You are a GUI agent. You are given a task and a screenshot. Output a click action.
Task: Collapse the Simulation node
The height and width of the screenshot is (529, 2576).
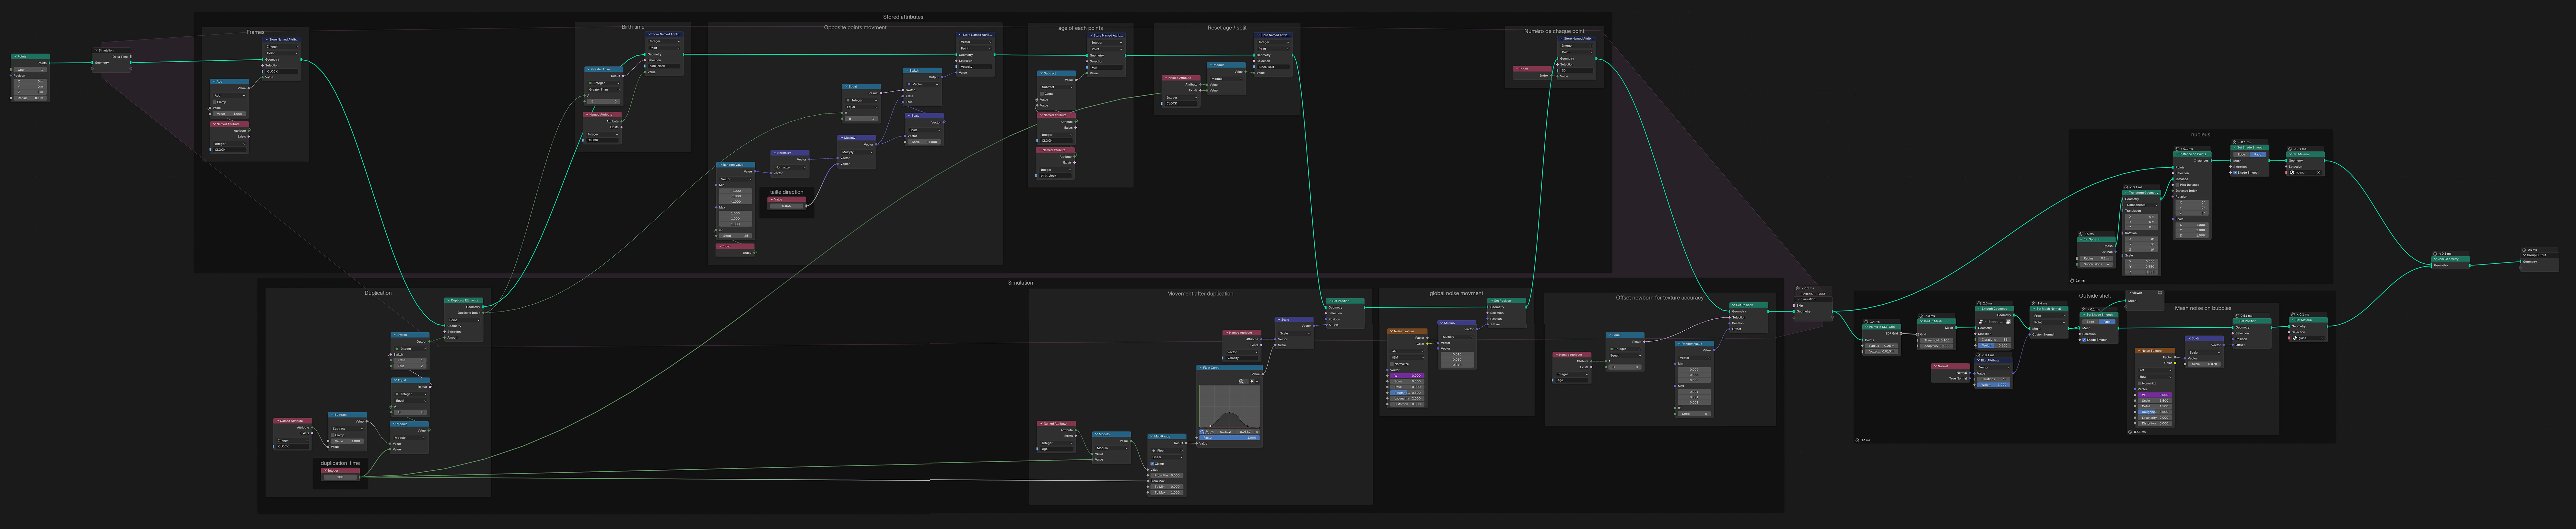point(97,50)
